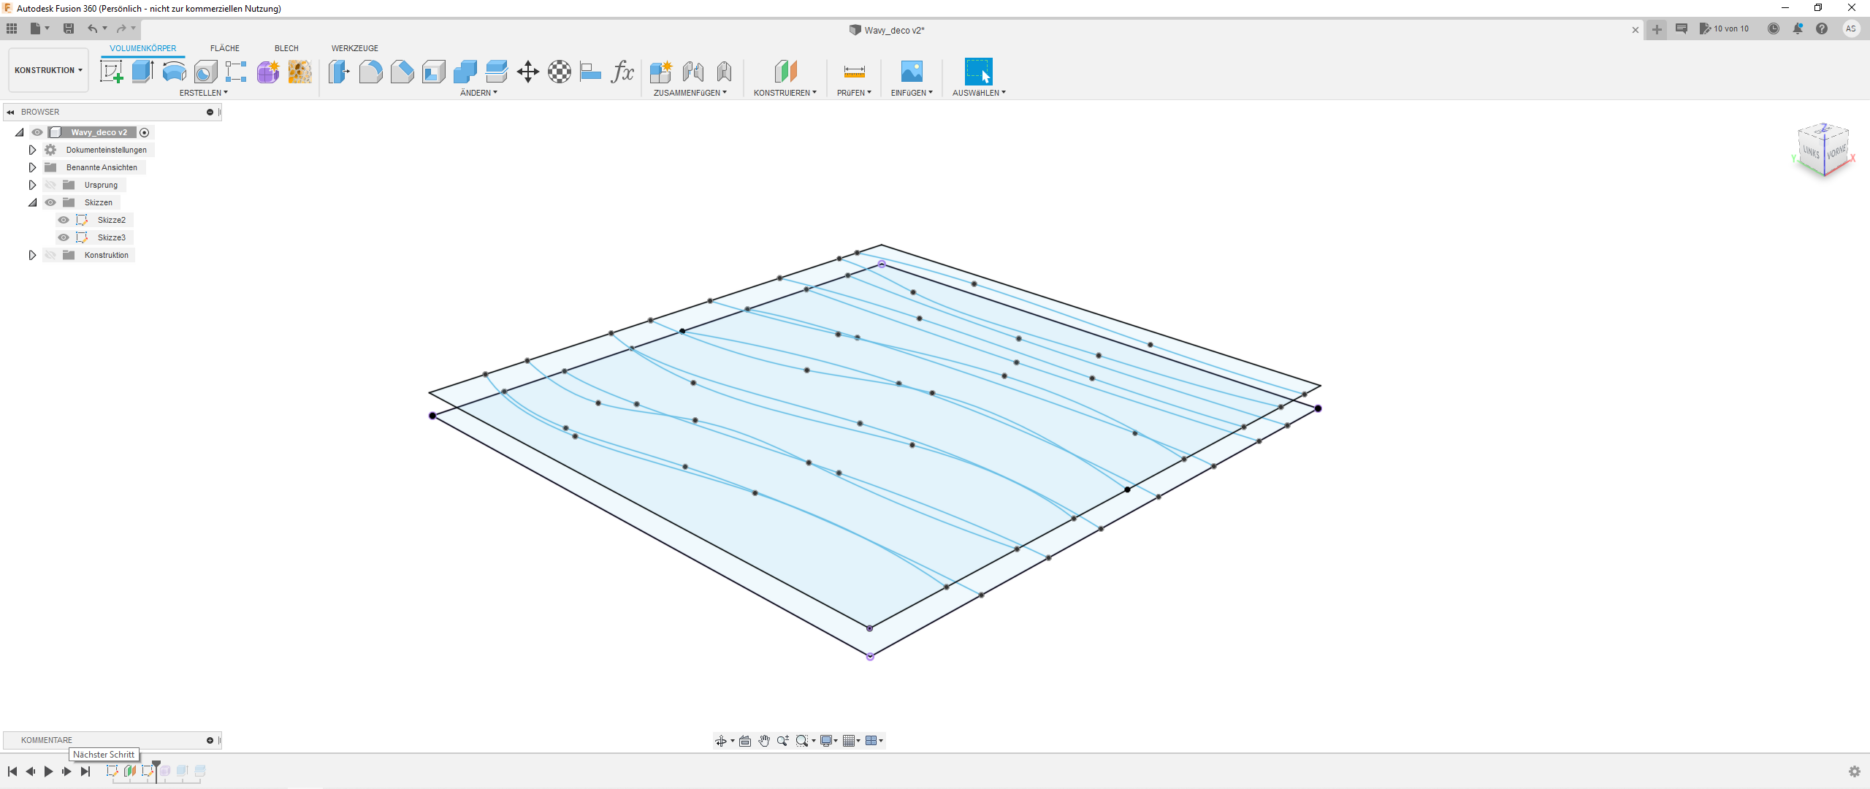
Task: Expand the Dokumenteinstellungen tree node
Action: [x=32, y=150]
